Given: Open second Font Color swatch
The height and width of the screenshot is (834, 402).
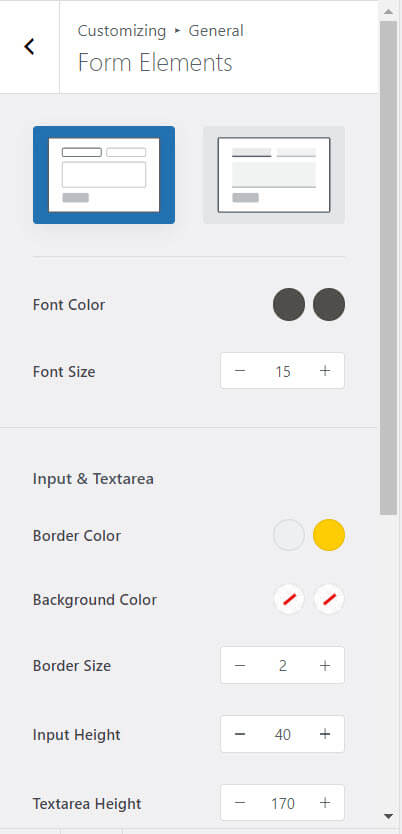Looking at the screenshot, I should [x=329, y=305].
